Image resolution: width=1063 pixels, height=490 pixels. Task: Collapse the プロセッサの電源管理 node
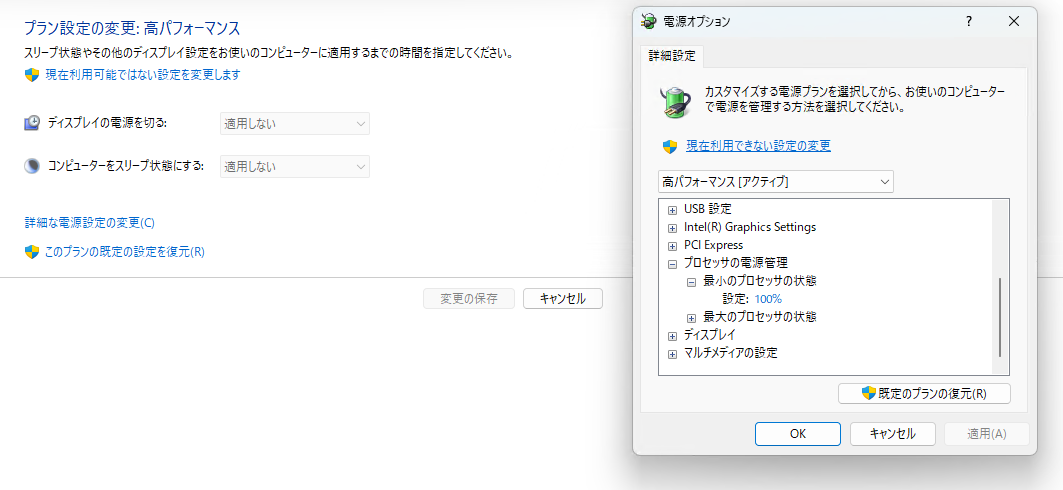[x=673, y=264]
